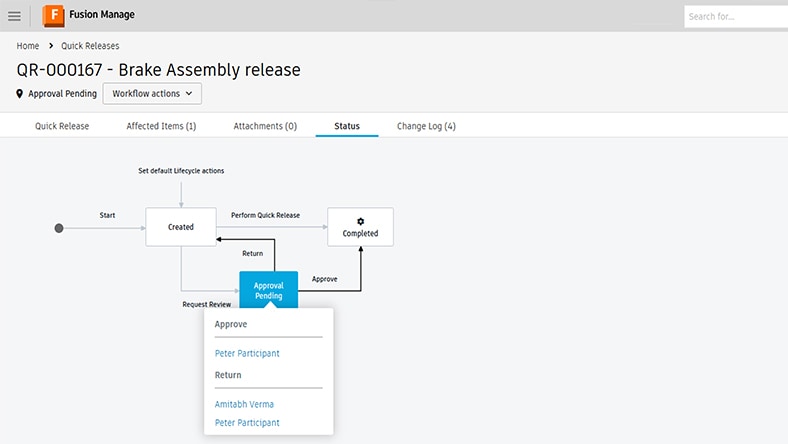Open Amitabh Verma user link

pyautogui.click(x=244, y=404)
